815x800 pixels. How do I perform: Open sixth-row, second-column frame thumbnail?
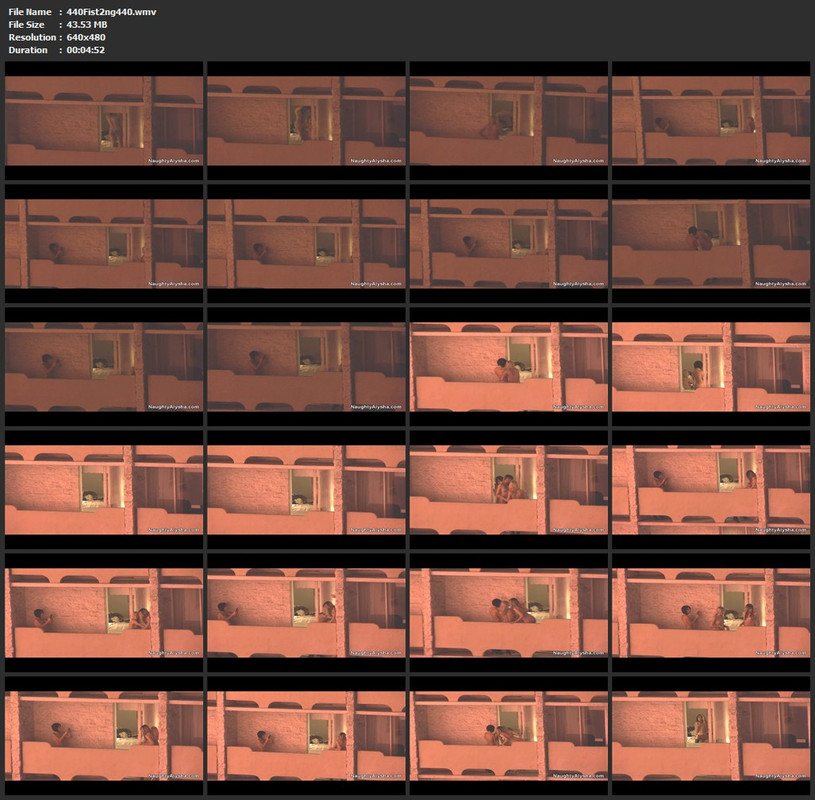pyautogui.click(x=306, y=736)
